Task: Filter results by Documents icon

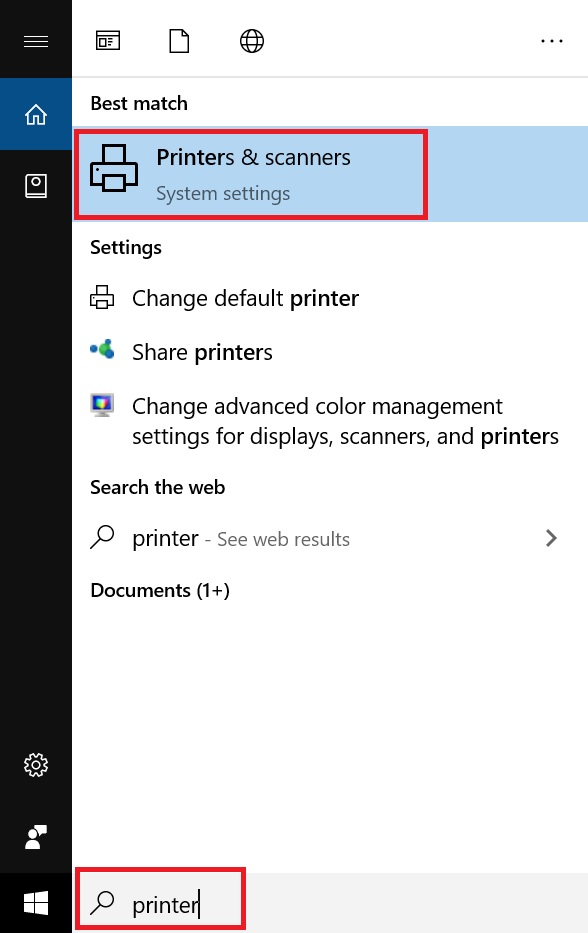Action: click(x=179, y=41)
